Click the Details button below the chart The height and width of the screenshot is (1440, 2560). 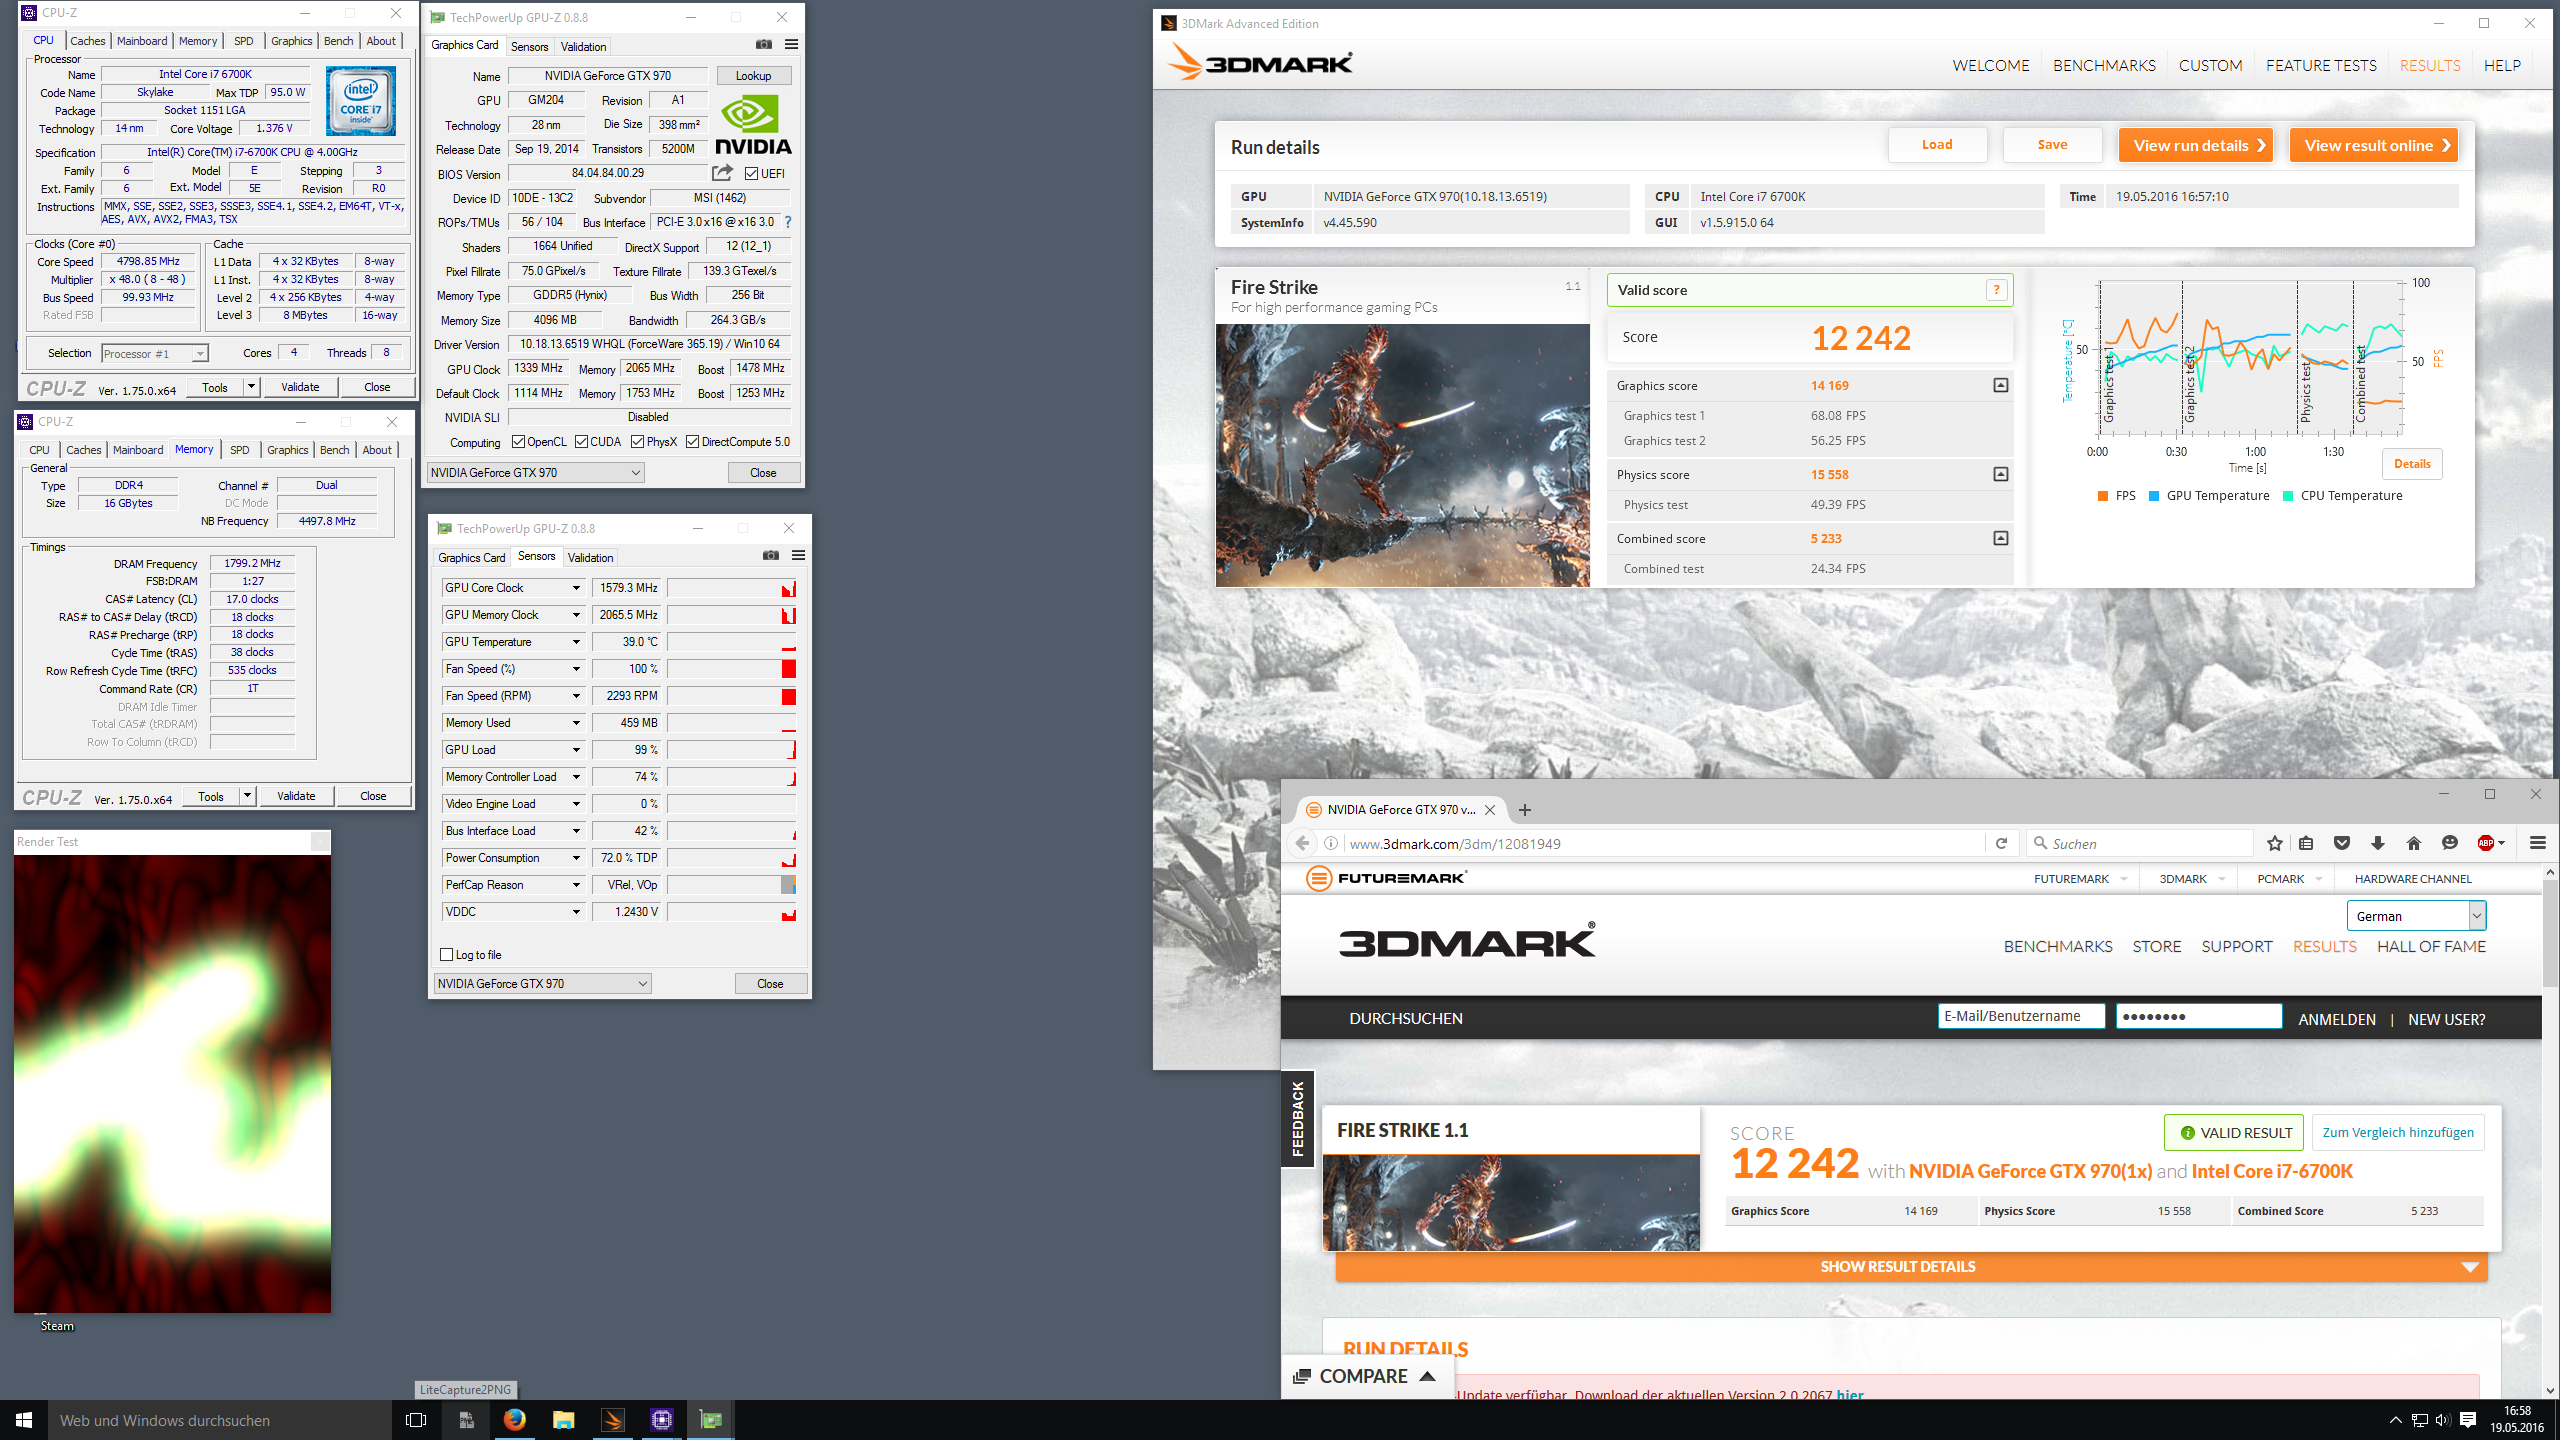click(x=2412, y=464)
